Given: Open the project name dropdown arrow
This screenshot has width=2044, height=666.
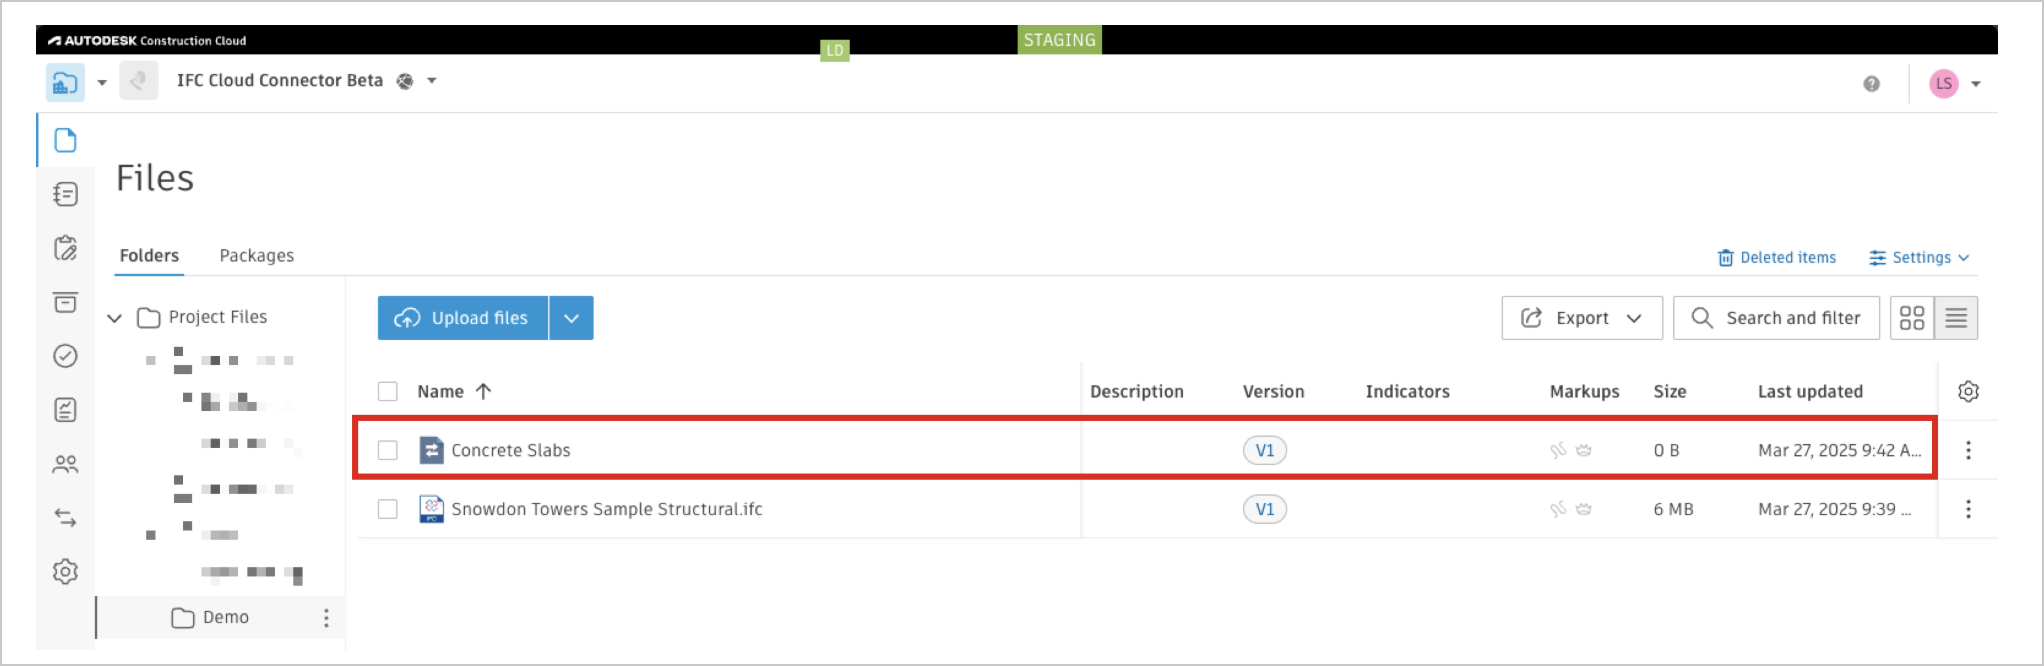Looking at the screenshot, I should coord(432,81).
